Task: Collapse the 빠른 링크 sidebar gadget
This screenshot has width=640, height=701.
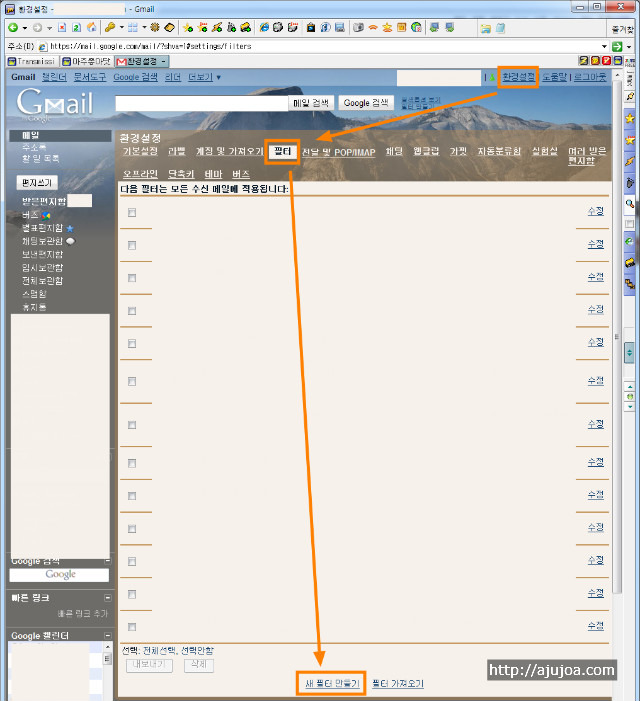Action: pyautogui.click(x=107, y=598)
